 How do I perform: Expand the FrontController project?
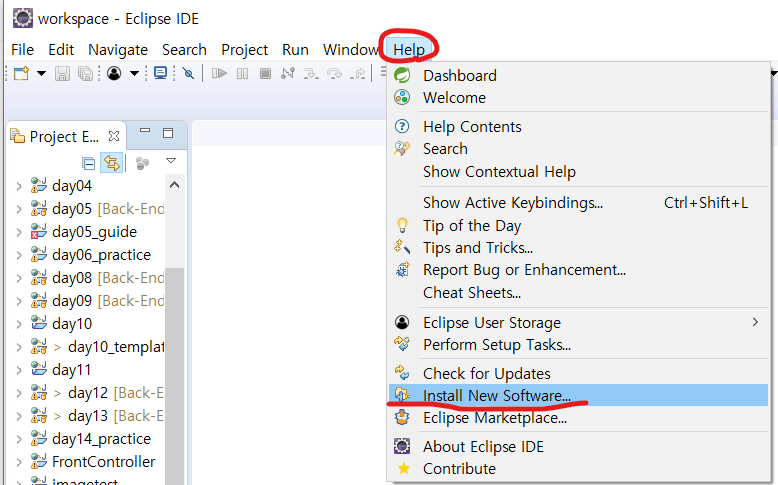(19, 462)
